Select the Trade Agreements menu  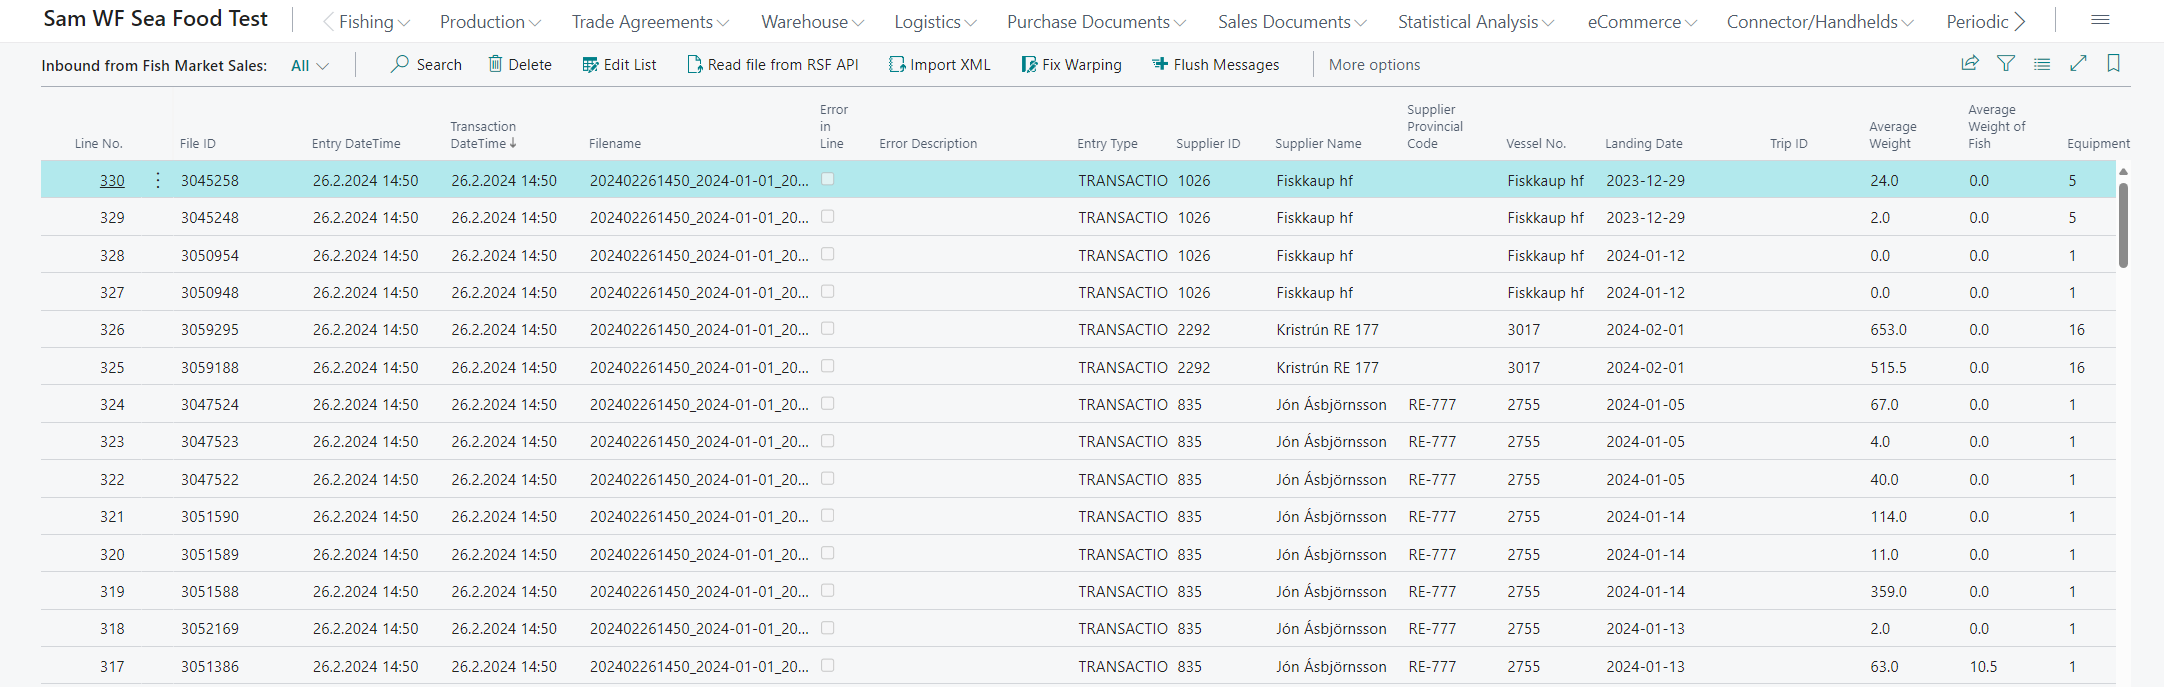pos(650,21)
